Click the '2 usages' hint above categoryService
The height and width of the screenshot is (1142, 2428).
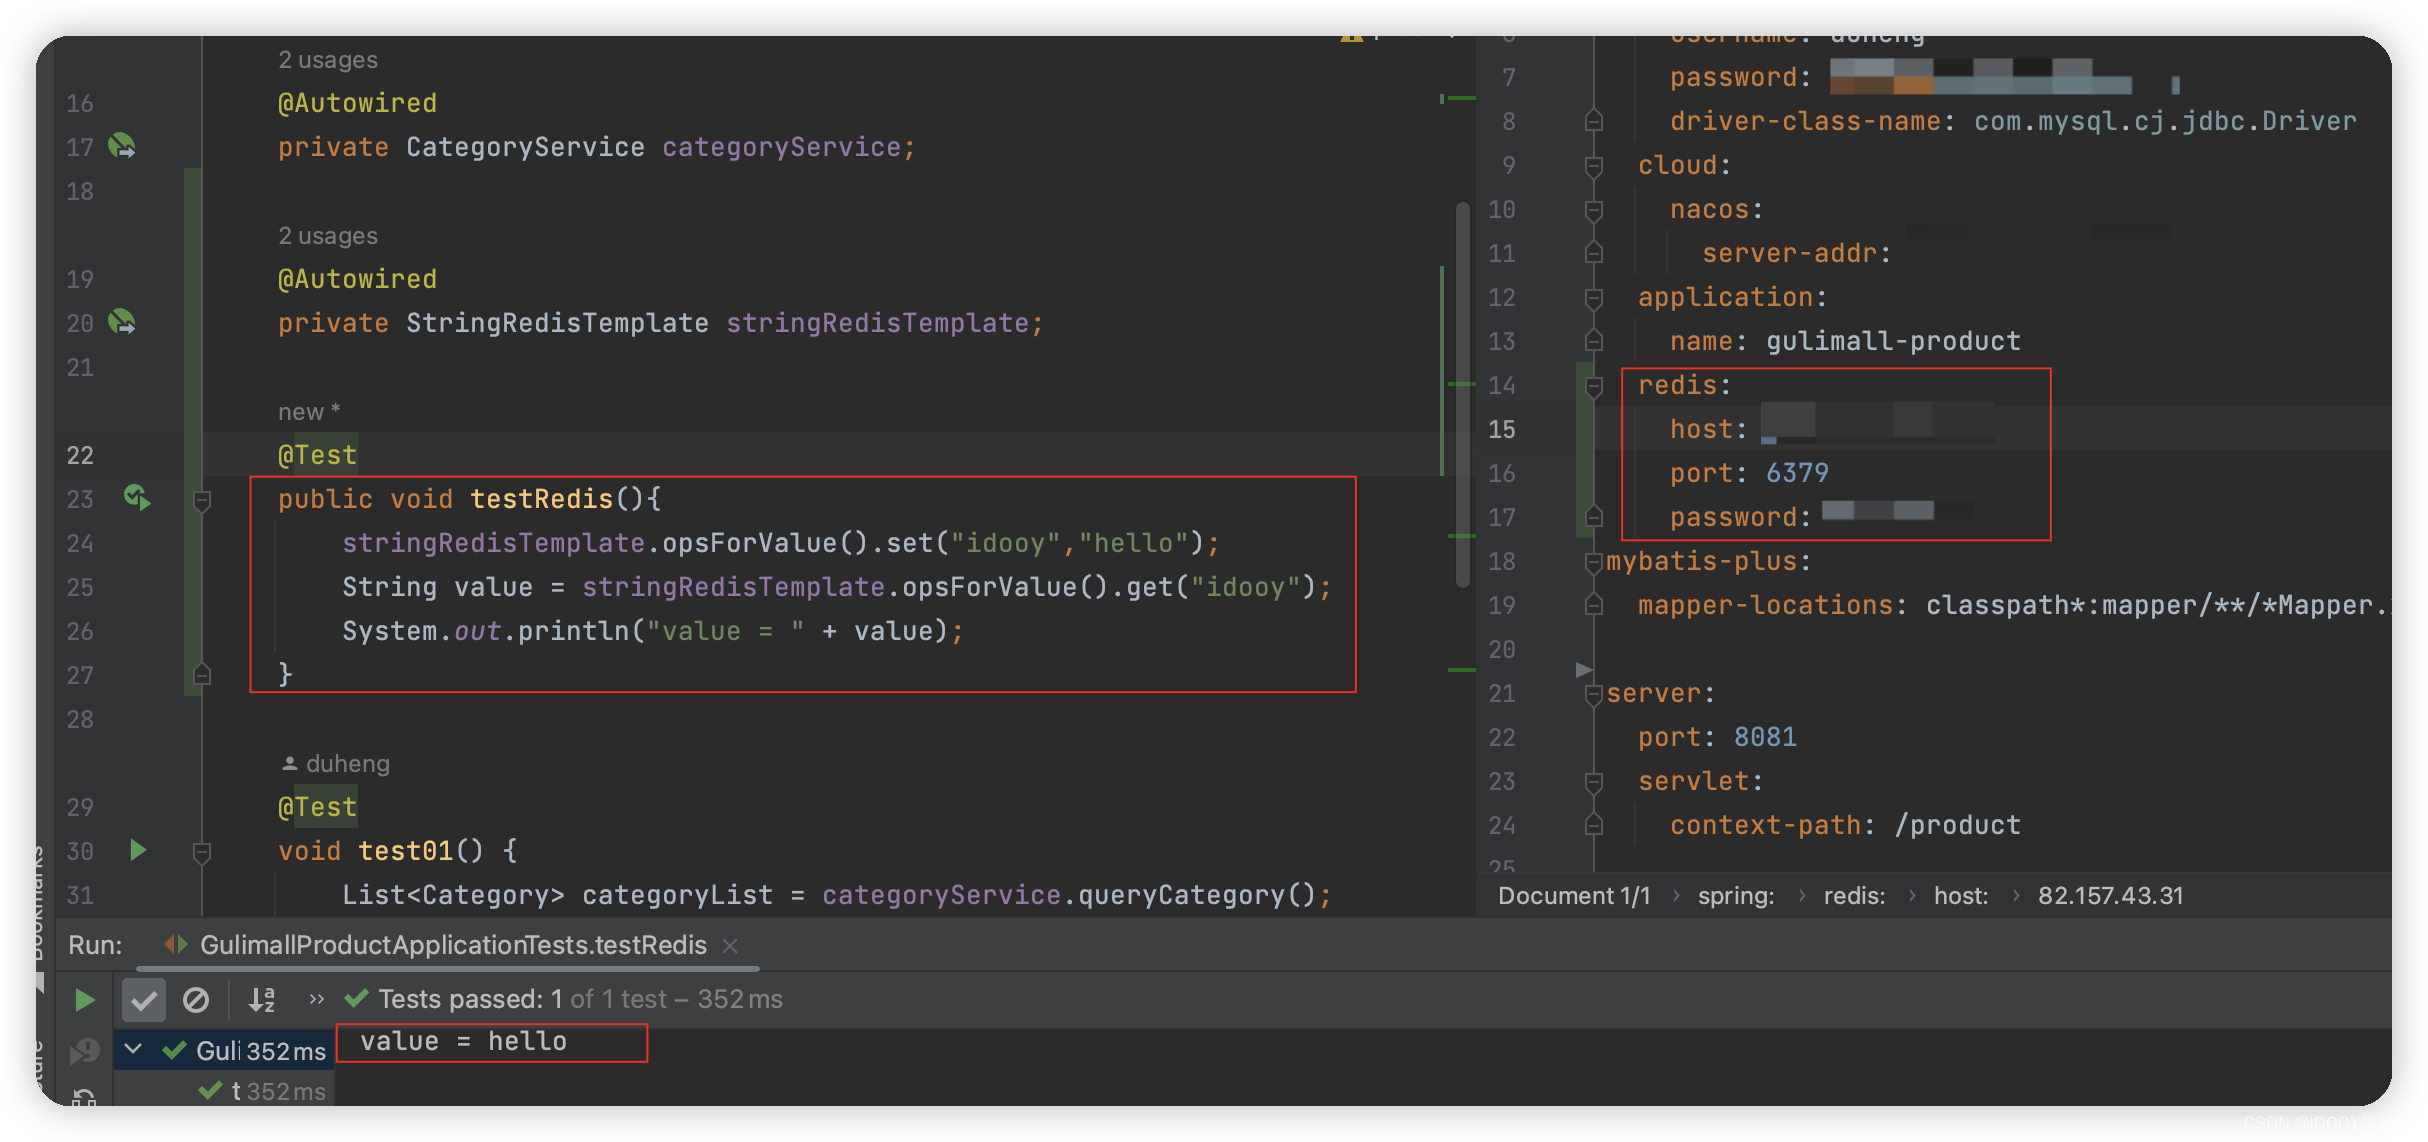[328, 60]
